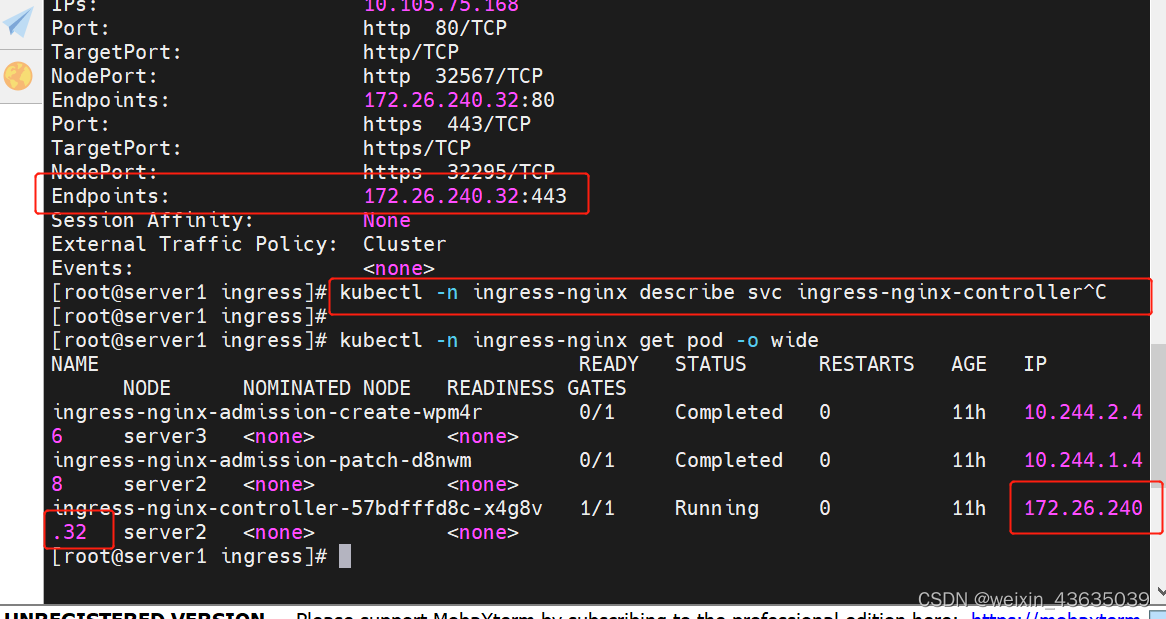The image size is (1166, 619).
Task: Click the 'kubectl -n ingress-nginx describe svc' command line
Action: (x=723, y=292)
